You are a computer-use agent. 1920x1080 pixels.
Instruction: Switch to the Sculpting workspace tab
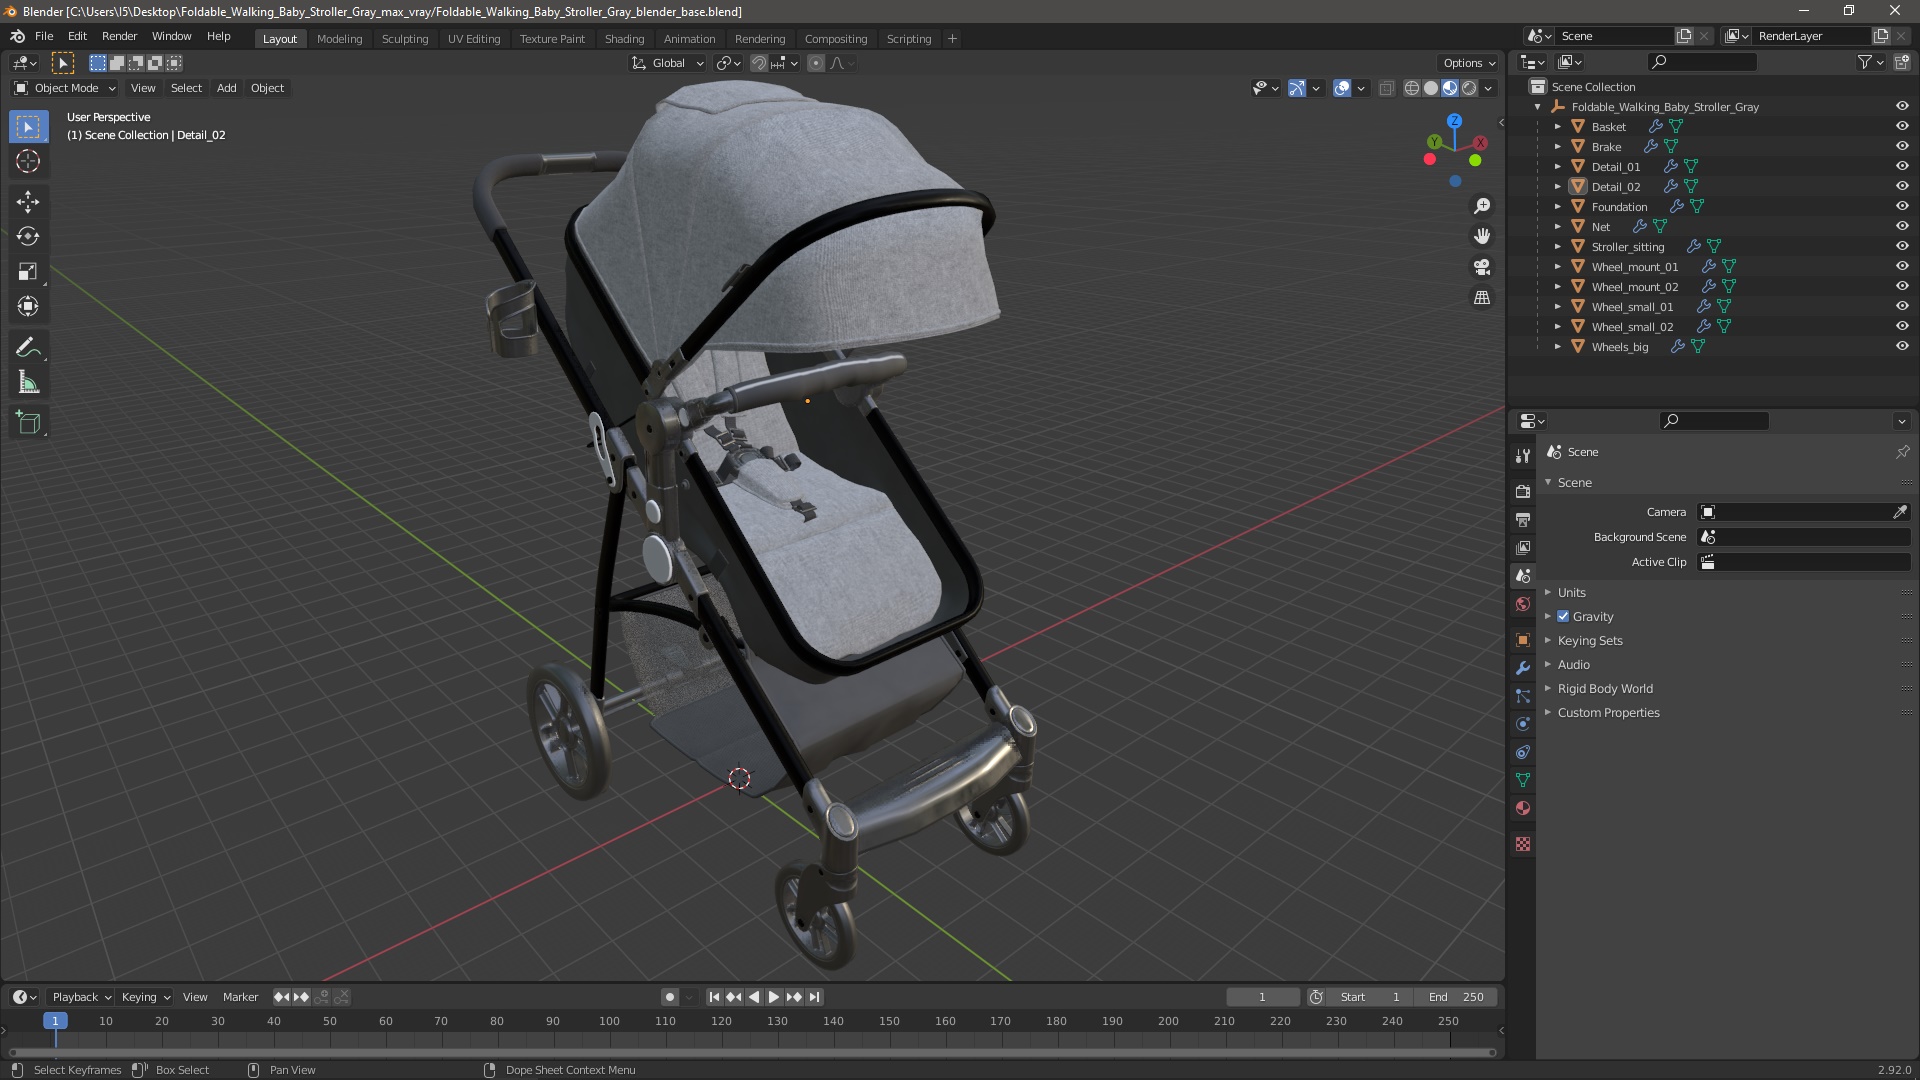pos(404,39)
